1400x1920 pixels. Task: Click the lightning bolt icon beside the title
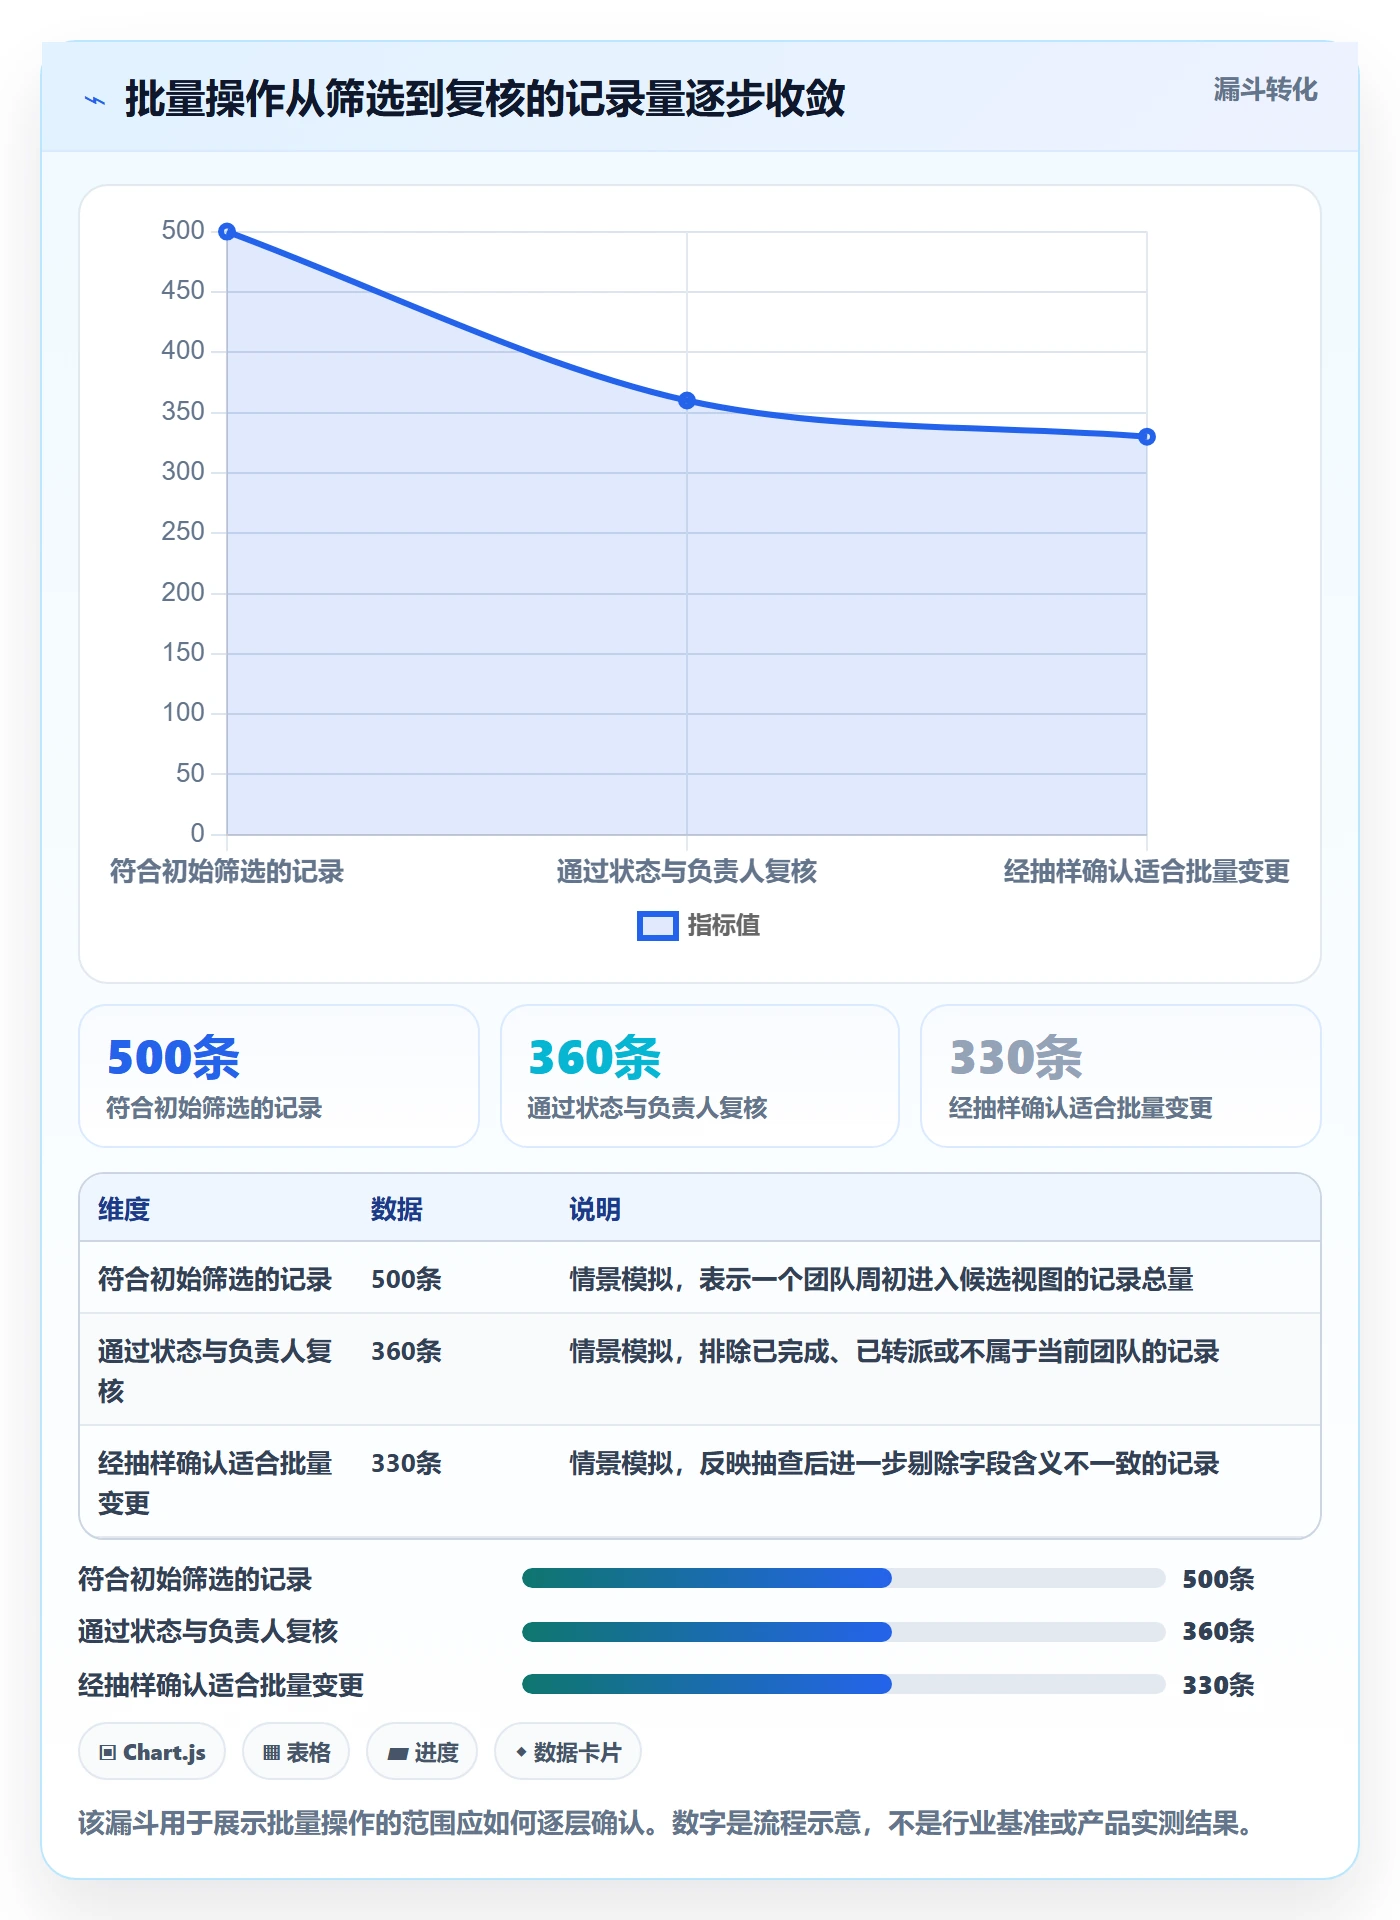pyautogui.click(x=95, y=100)
